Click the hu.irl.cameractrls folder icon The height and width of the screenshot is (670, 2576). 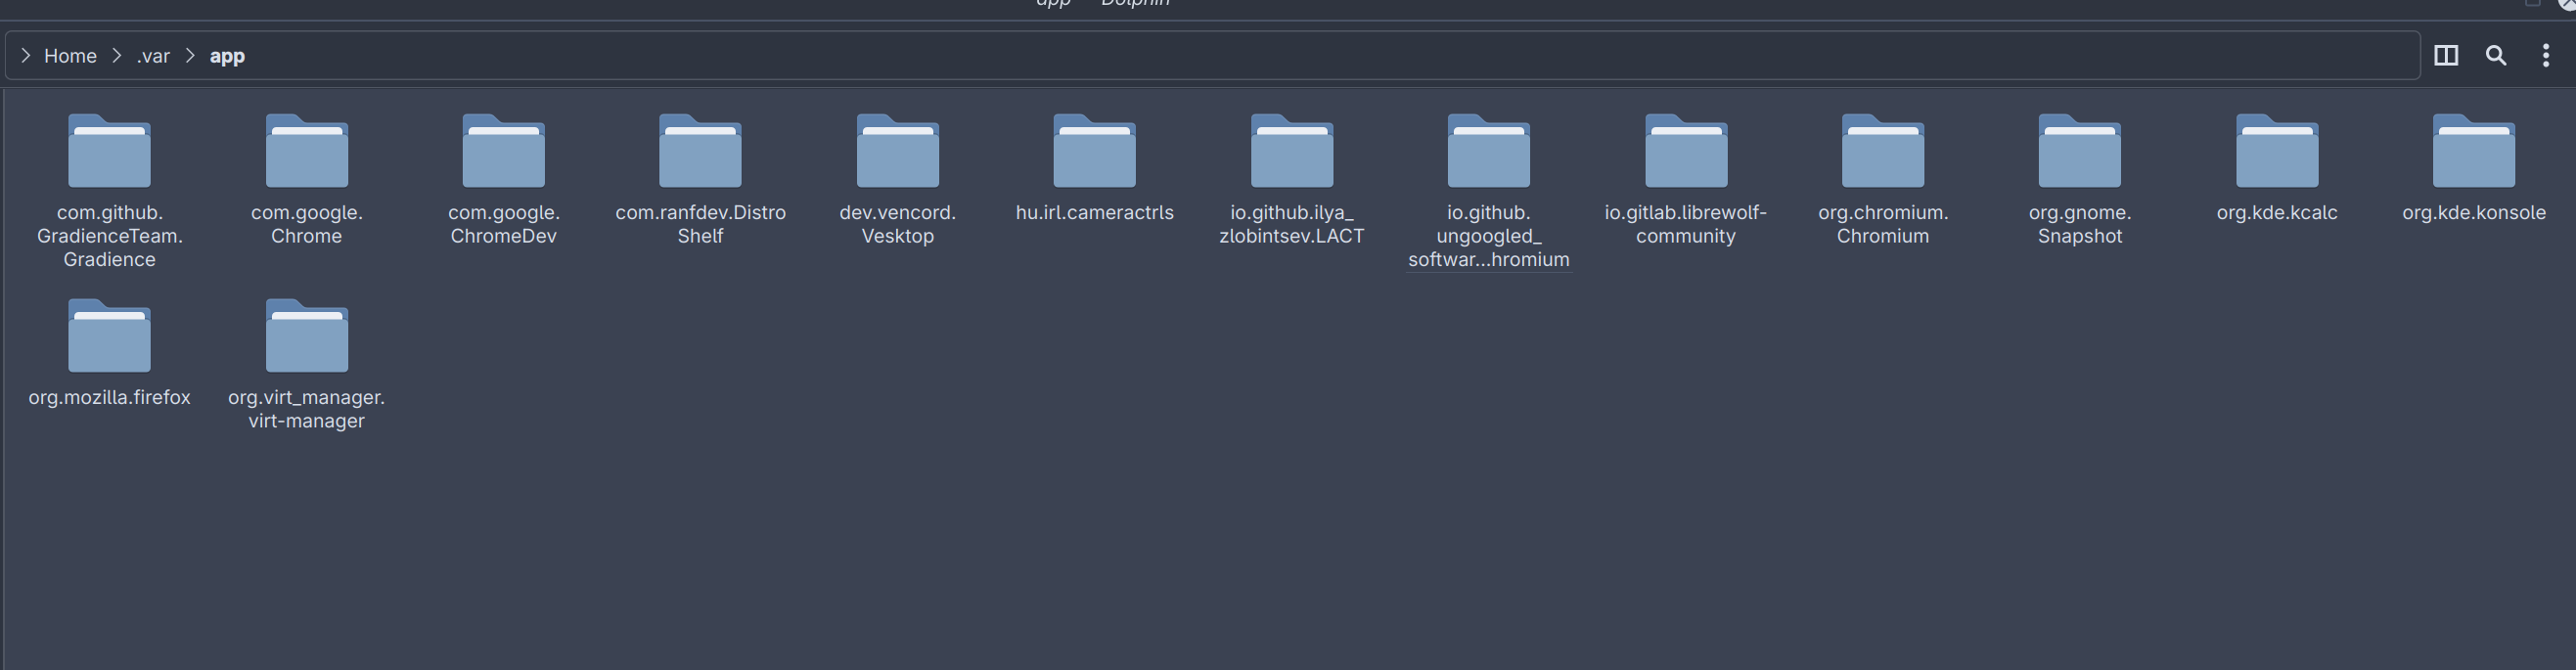click(1095, 151)
